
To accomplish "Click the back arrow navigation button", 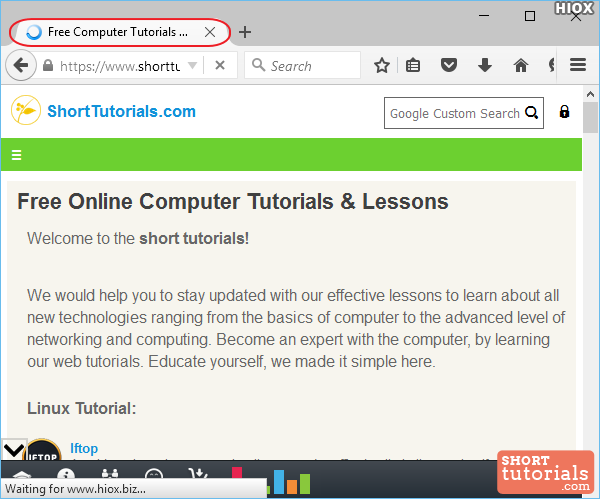I will click(x=21, y=65).
